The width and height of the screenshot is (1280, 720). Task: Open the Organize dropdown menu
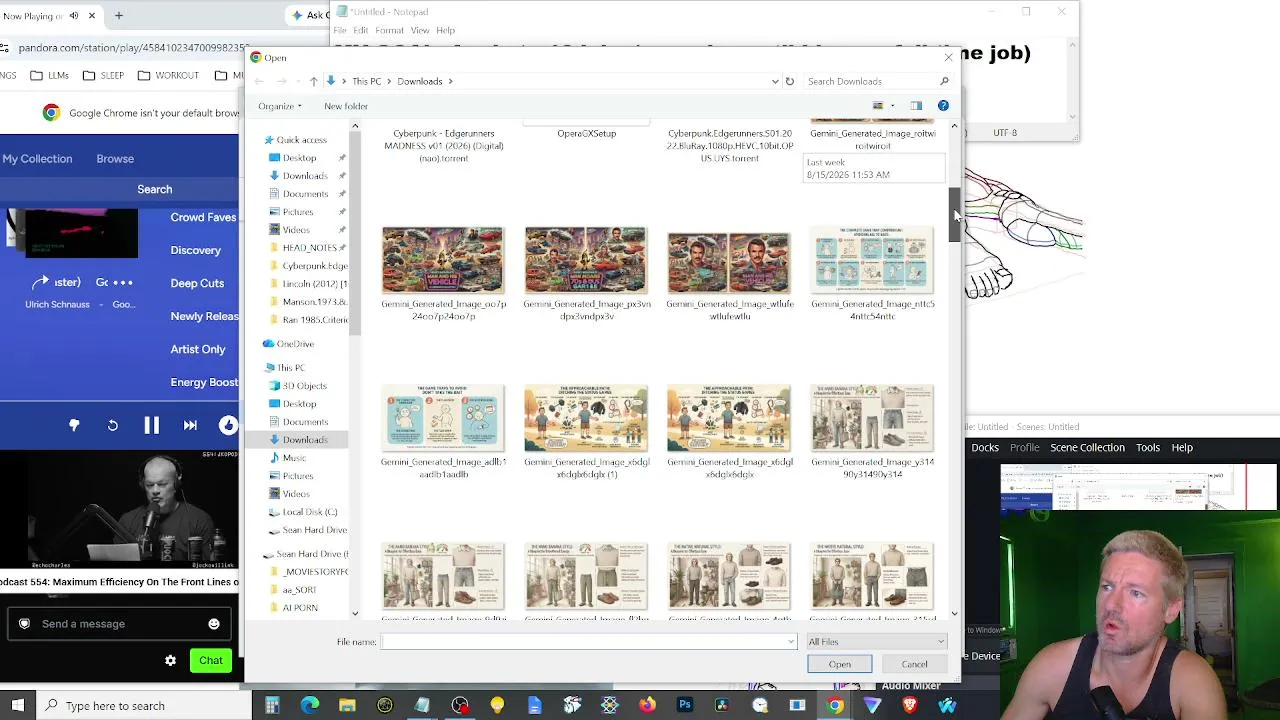tap(279, 106)
